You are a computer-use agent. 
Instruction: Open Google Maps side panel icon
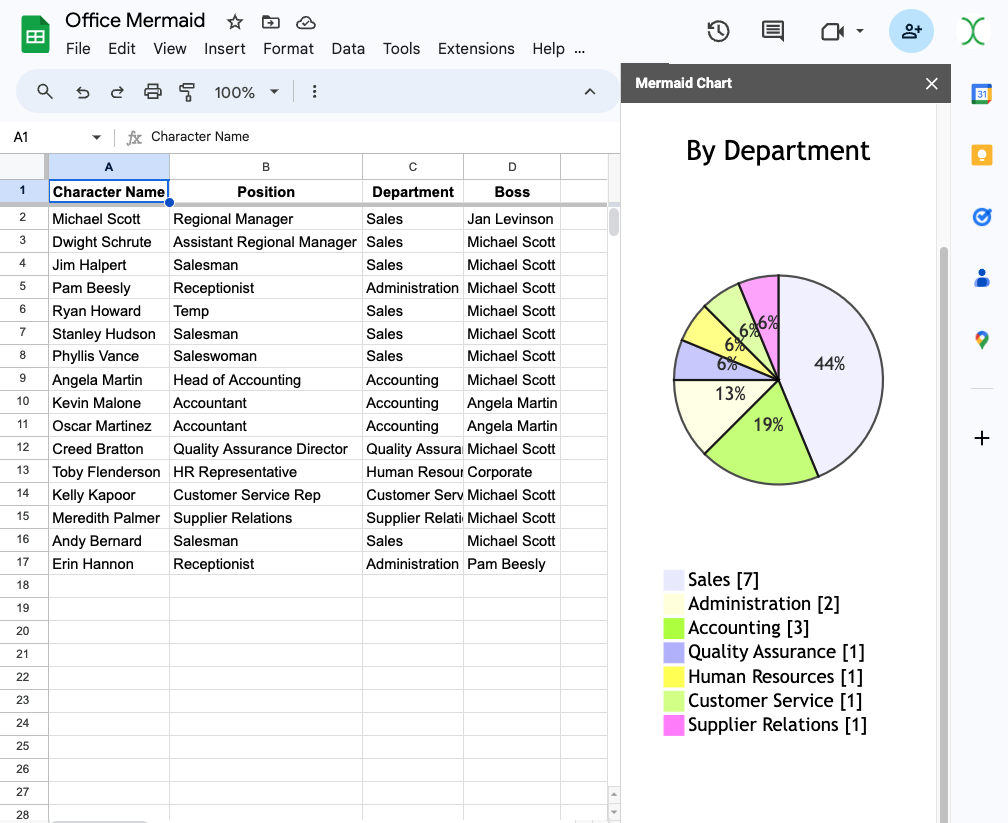point(981,340)
